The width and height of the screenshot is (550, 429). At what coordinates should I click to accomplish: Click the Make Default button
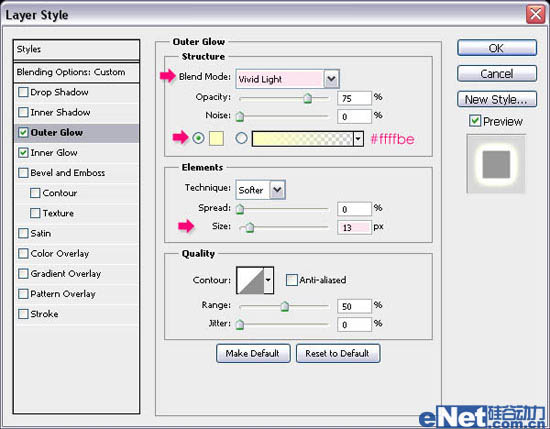(x=253, y=353)
